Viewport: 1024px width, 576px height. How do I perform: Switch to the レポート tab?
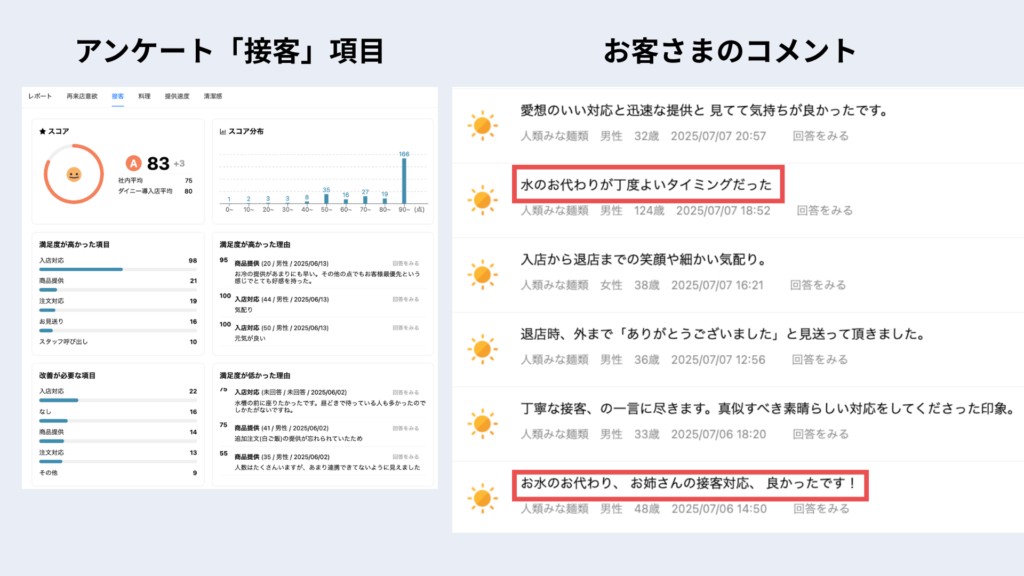pos(40,96)
